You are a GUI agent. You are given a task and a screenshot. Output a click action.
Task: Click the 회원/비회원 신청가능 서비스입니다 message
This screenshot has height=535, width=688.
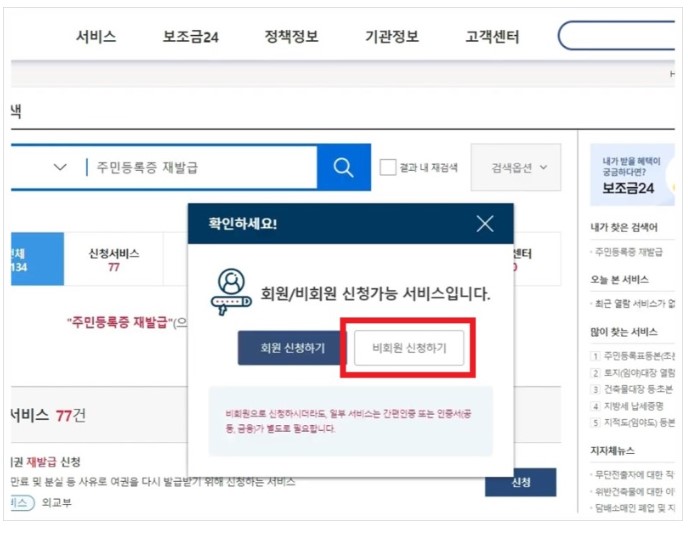(375, 293)
